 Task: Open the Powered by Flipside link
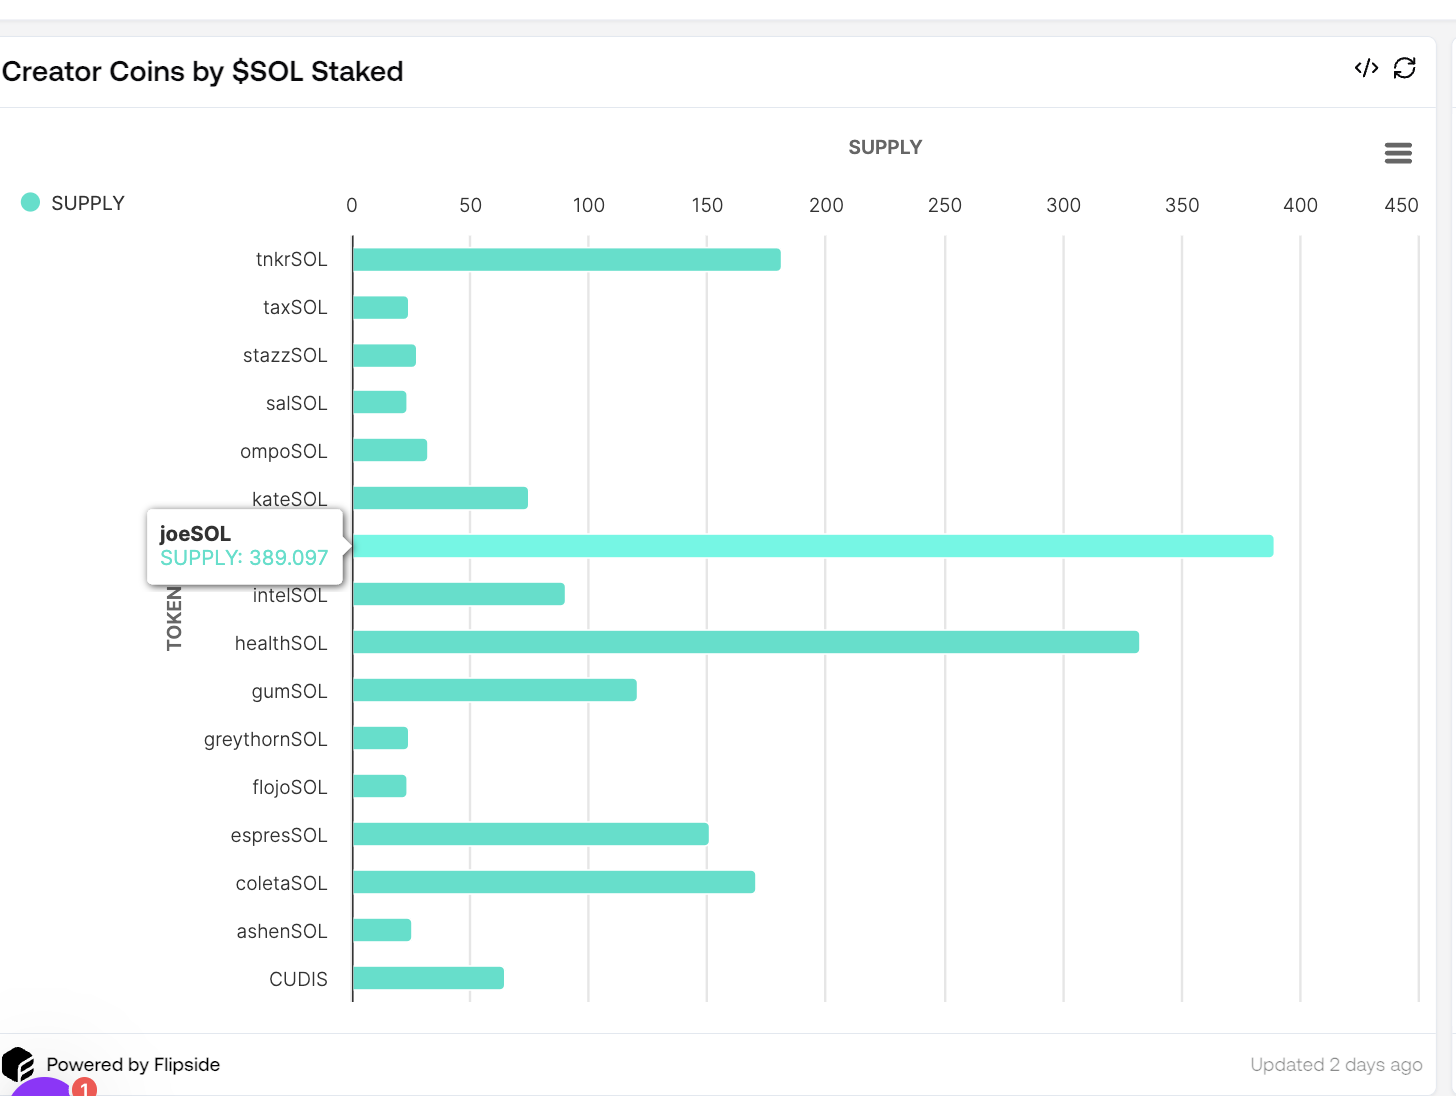133,1065
